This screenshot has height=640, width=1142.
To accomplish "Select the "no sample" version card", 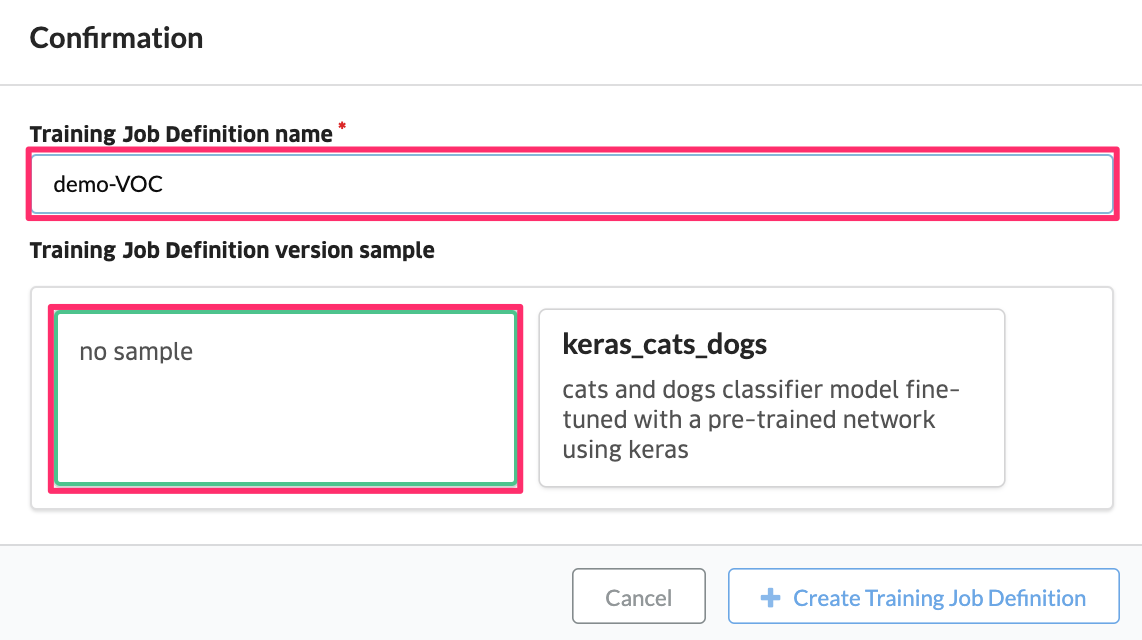I will (x=286, y=398).
